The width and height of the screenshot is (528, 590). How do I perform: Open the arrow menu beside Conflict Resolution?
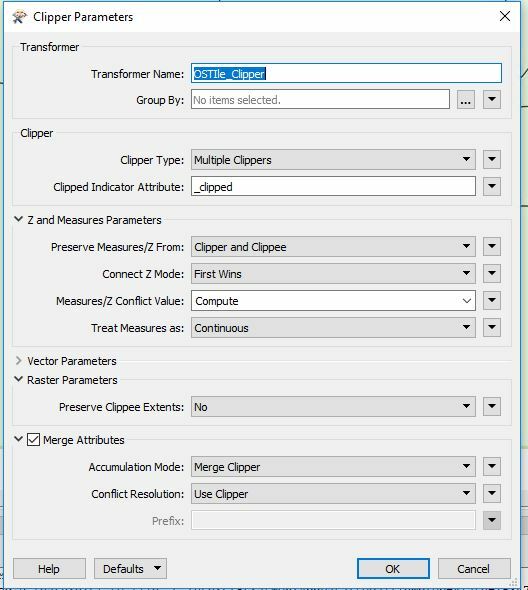492,493
